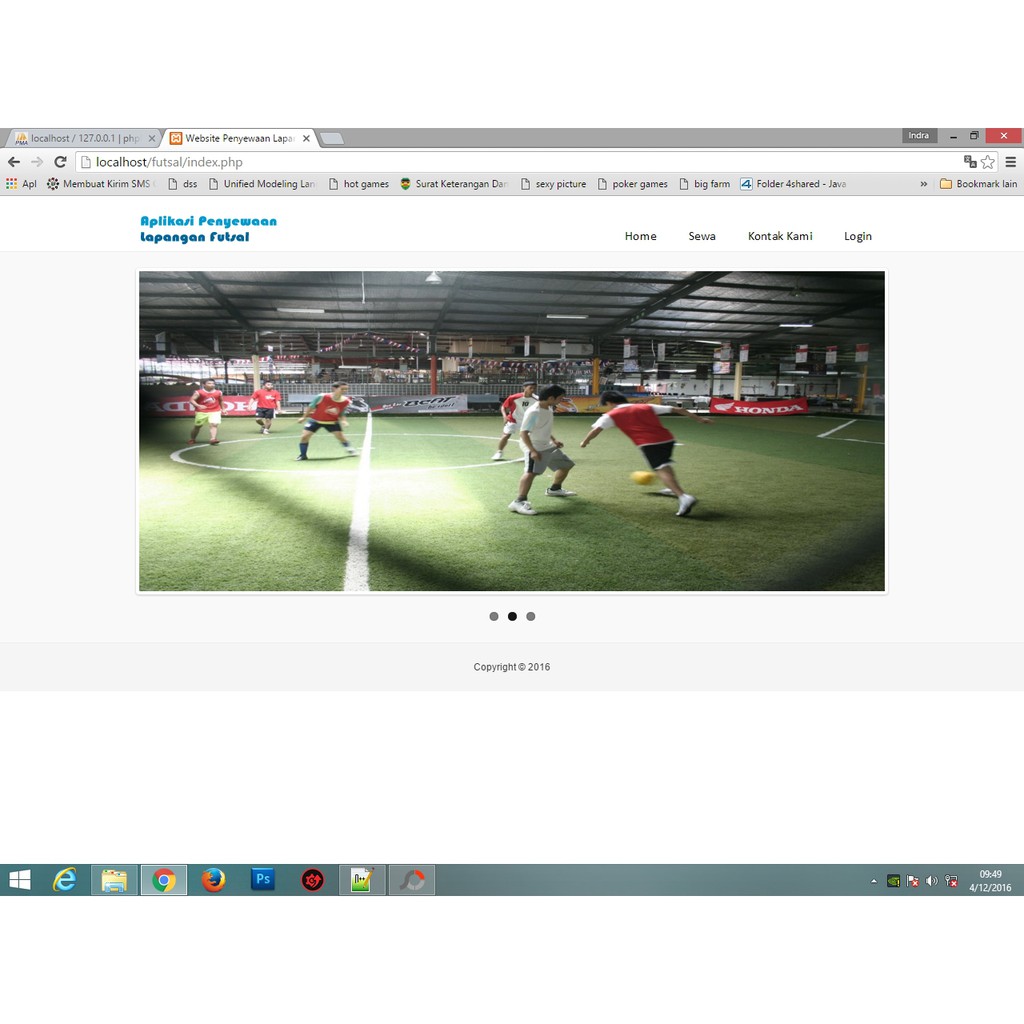
Task: Select the first carousel slide dot
Action: click(494, 616)
